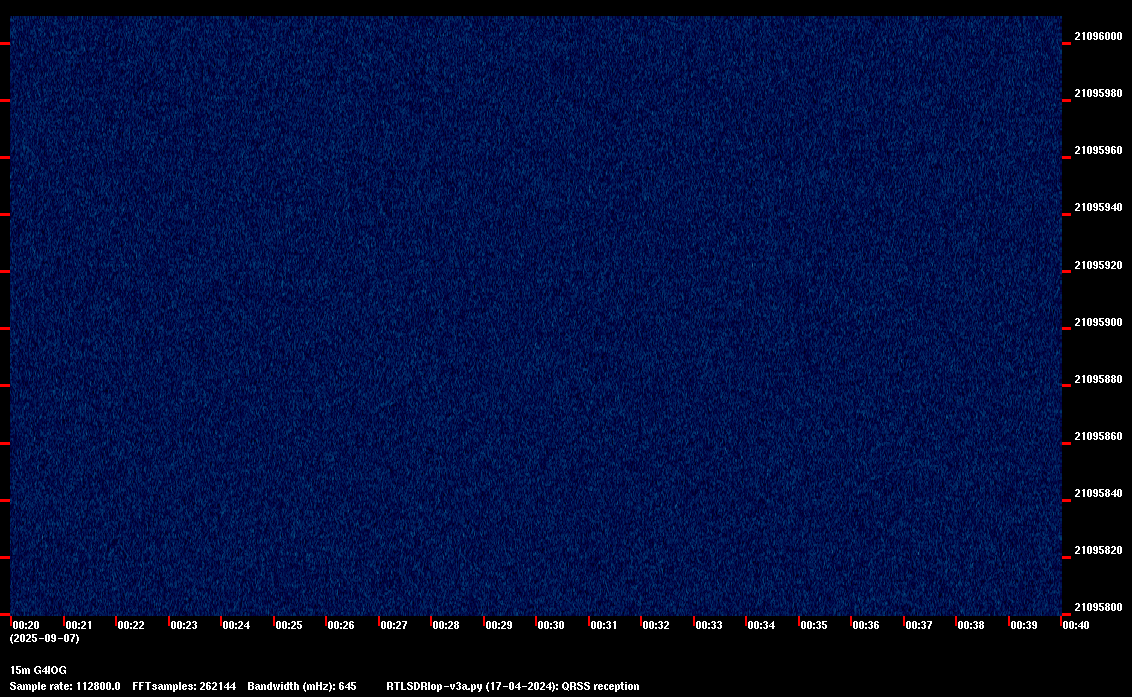Viewport: 1132px width, 697px height.
Task: Click the 15m G4IOG station label
Action: coord(38,670)
